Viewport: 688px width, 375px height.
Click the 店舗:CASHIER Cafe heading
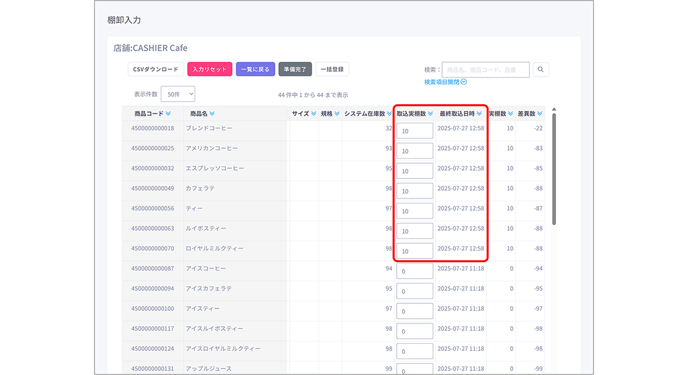150,48
